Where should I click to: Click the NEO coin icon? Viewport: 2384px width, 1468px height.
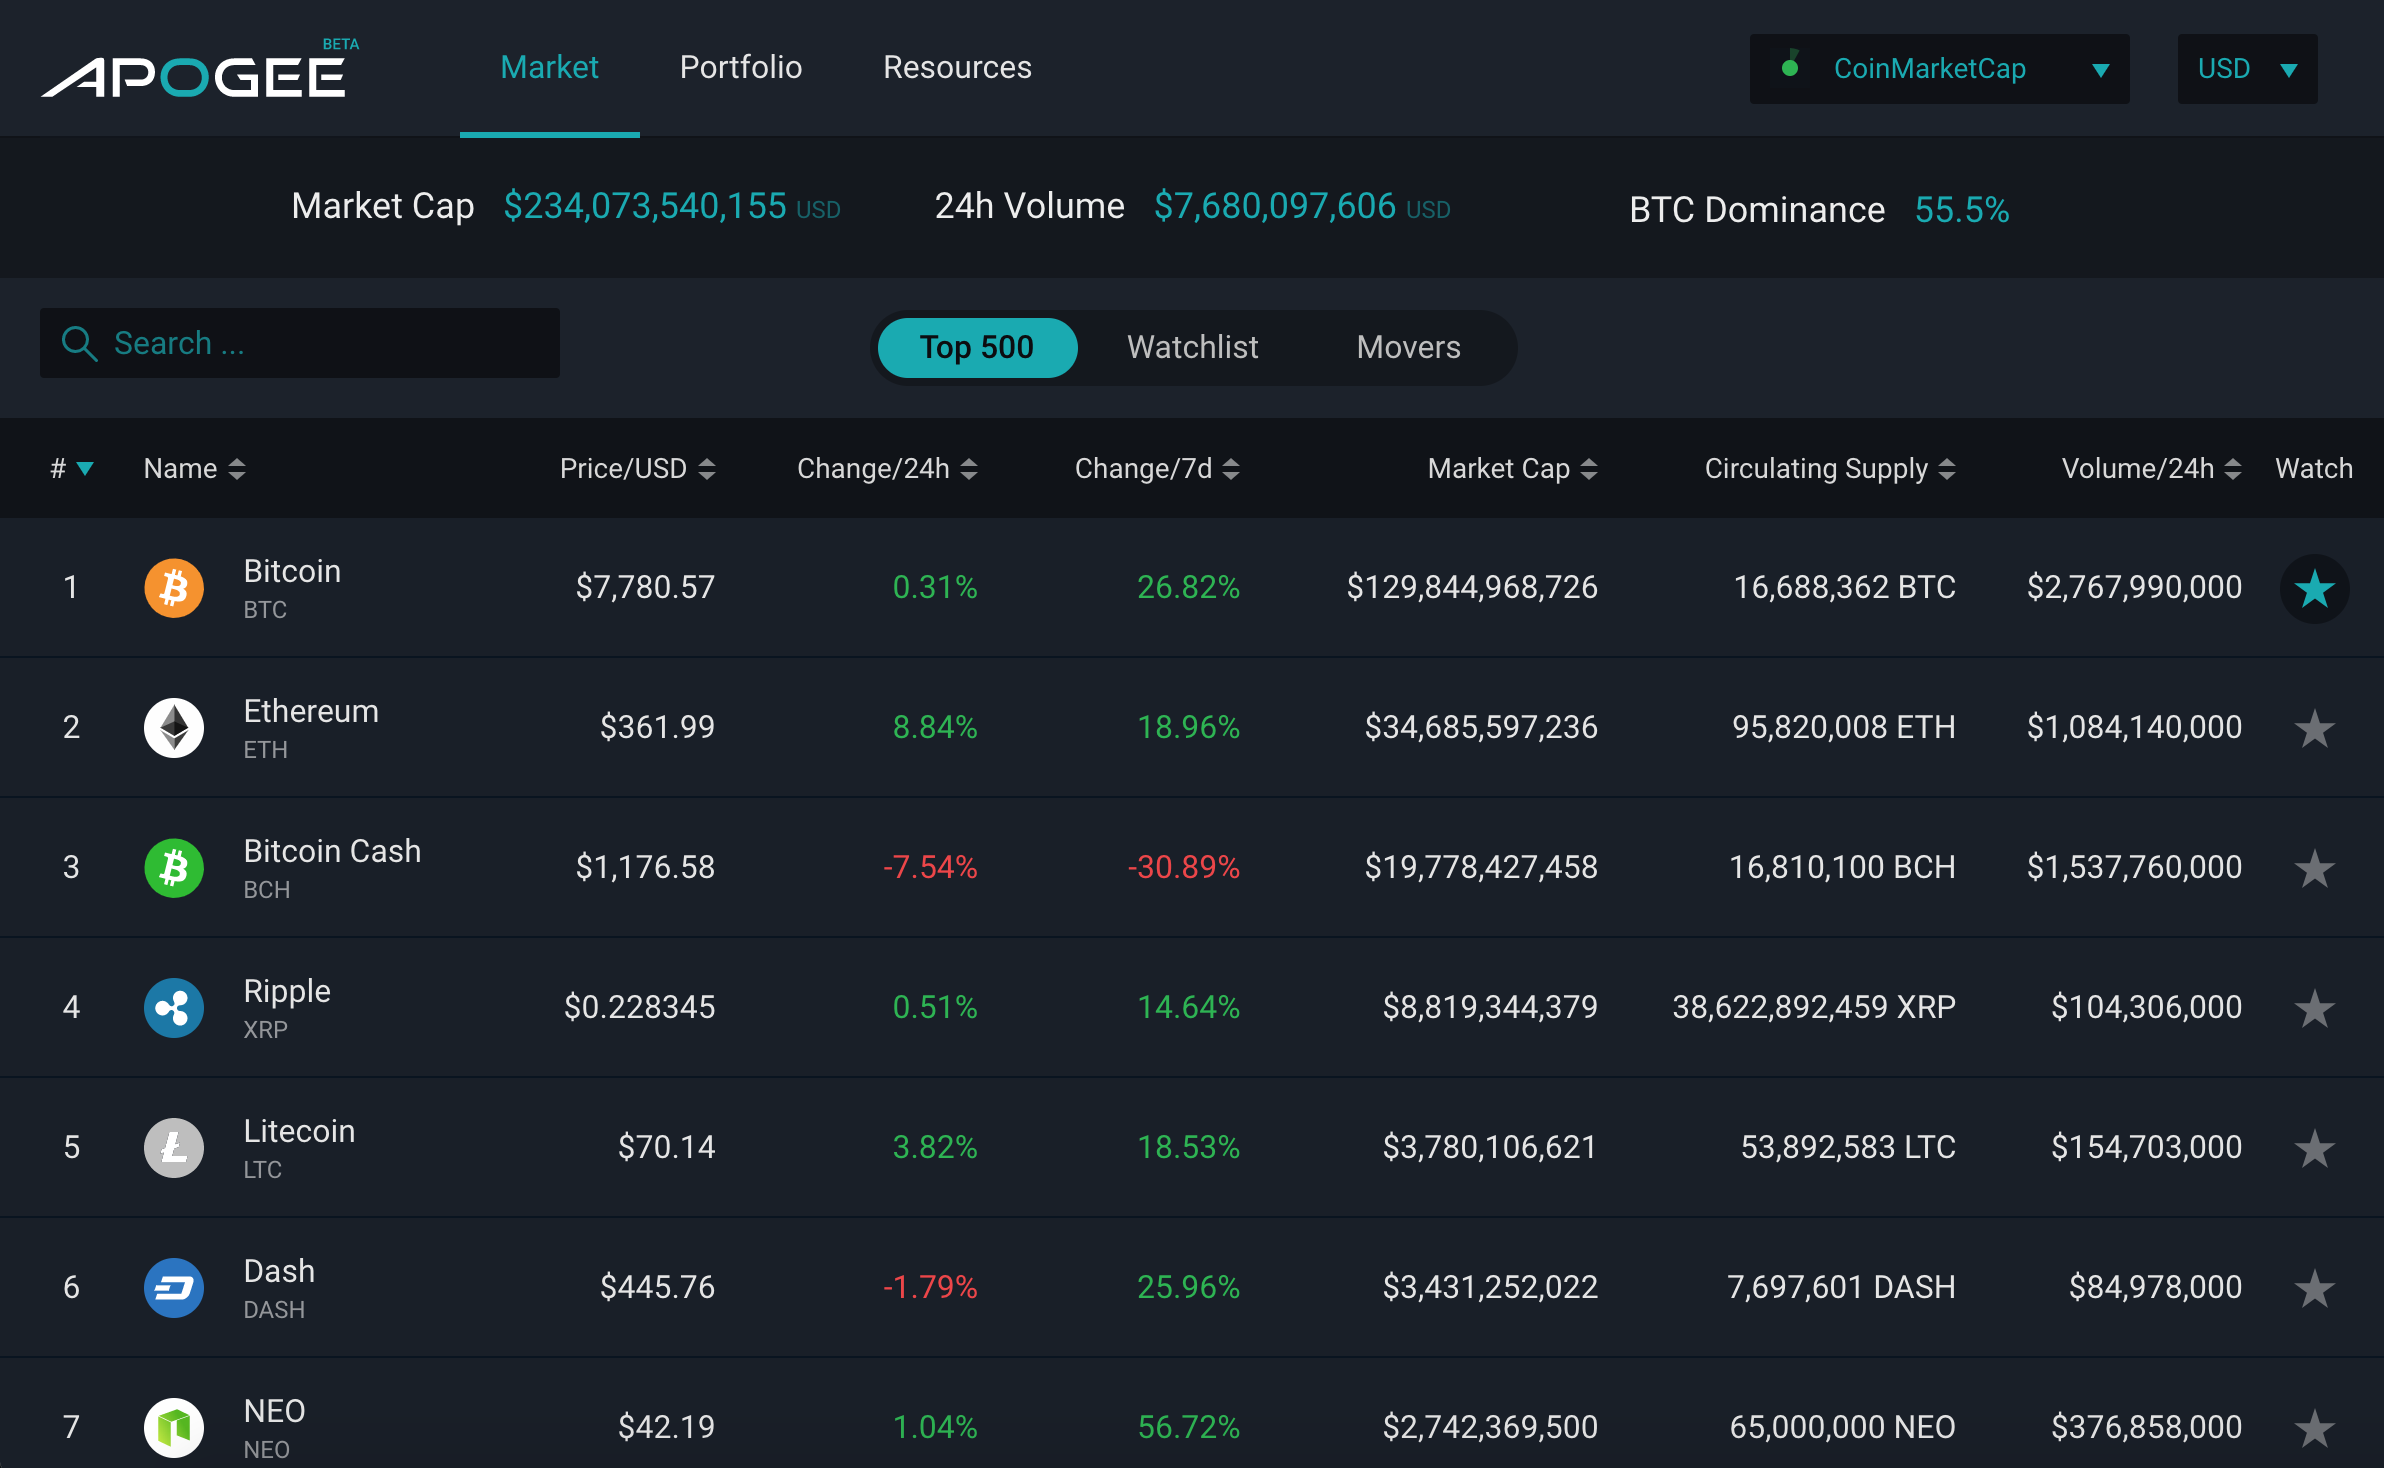point(174,1427)
